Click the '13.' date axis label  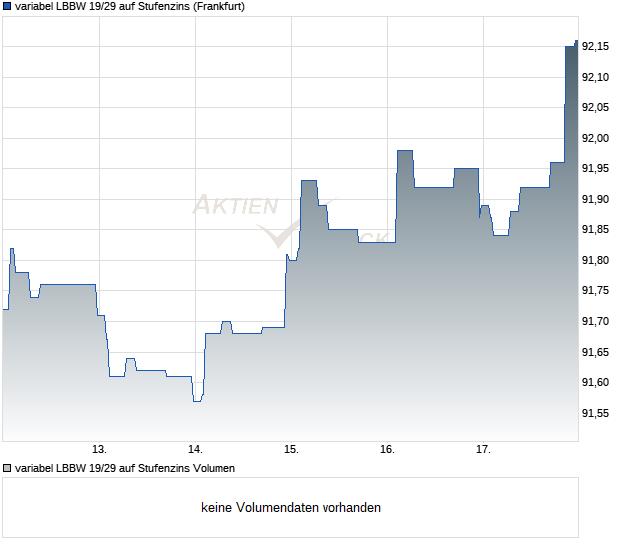click(x=99, y=450)
